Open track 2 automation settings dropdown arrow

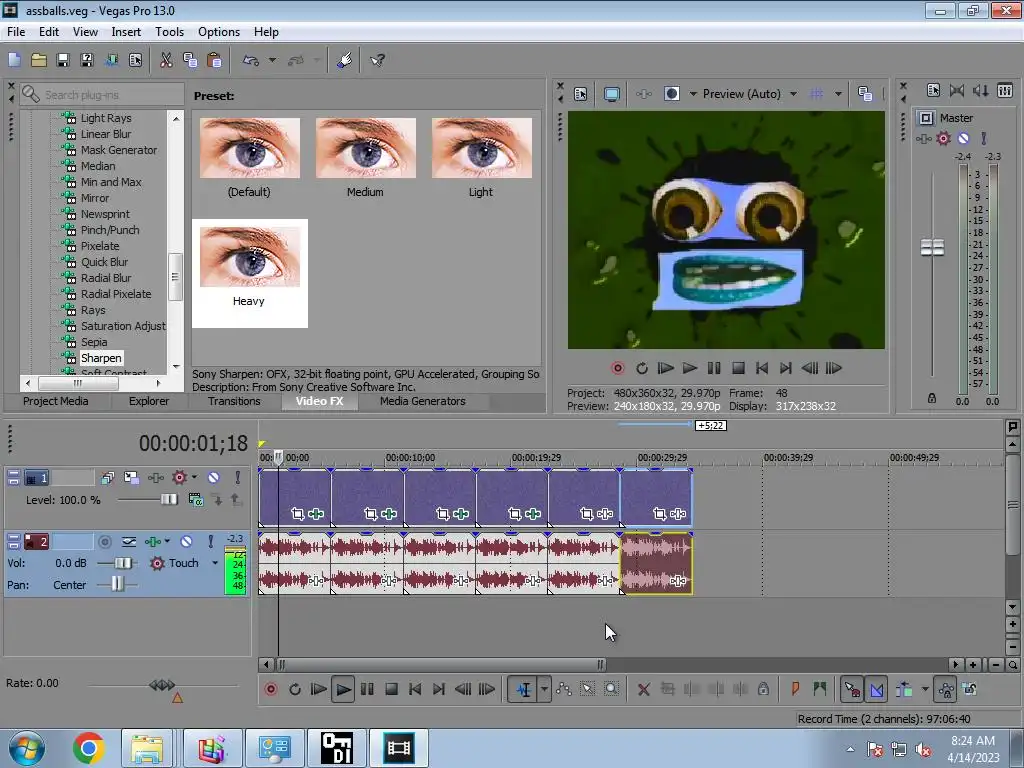click(167, 541)
